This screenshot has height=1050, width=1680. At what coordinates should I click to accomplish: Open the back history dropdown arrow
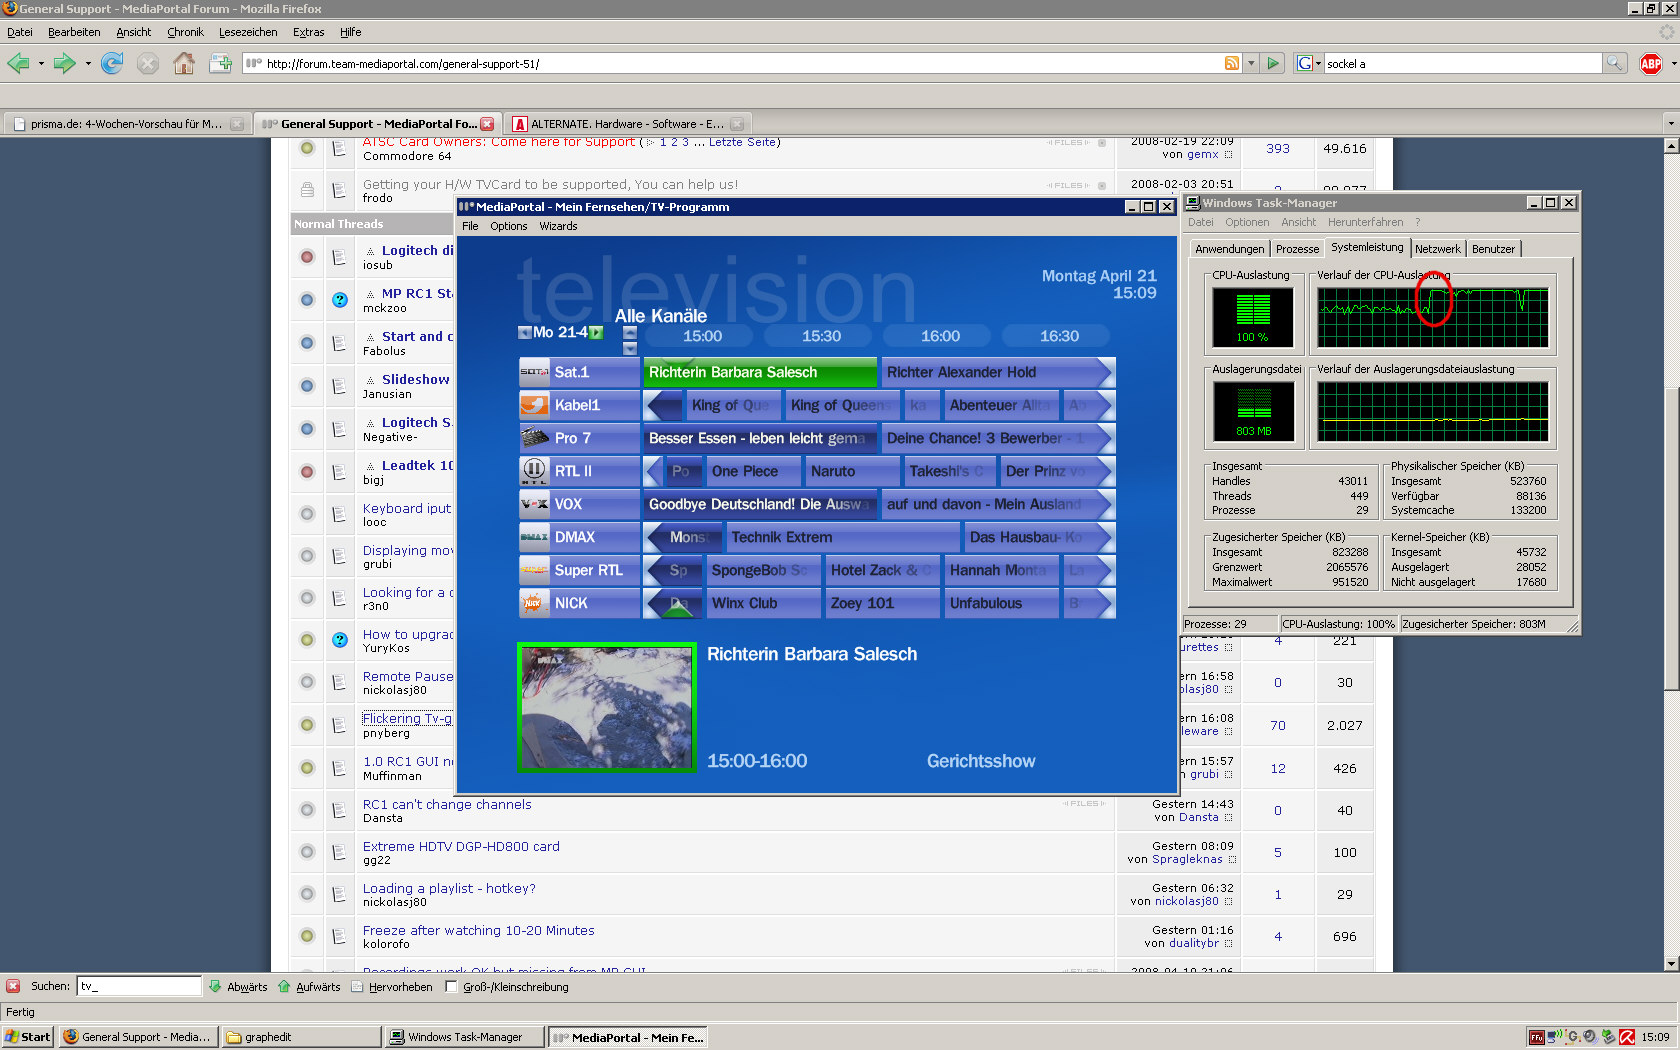[x=41, y=64]
